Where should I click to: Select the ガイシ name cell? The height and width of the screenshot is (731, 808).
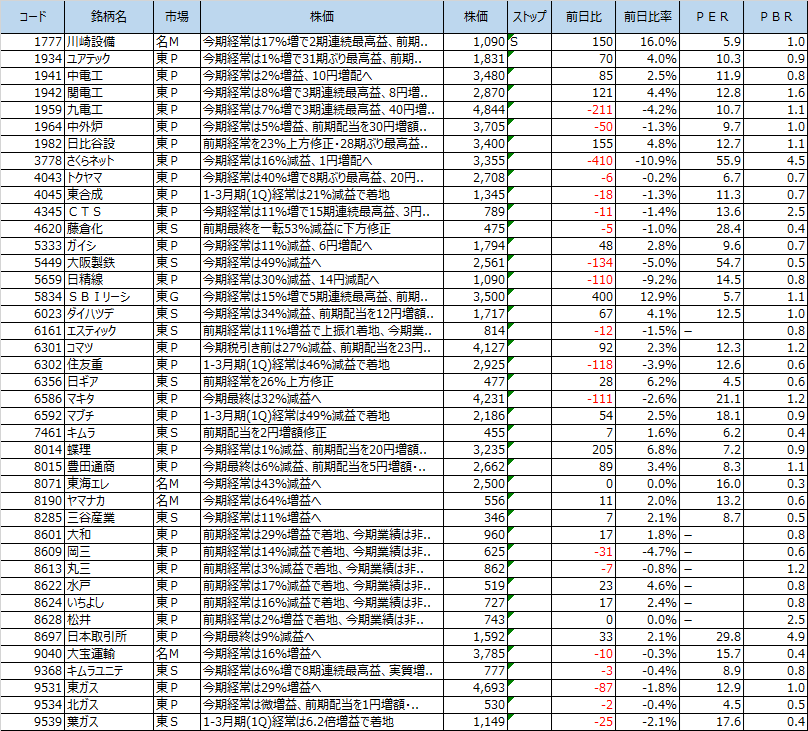(109, 246)
